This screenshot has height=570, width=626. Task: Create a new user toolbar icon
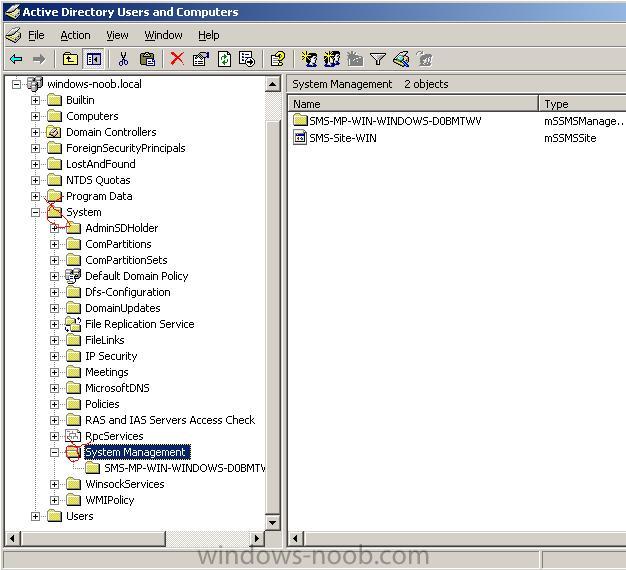pos(309,59)
